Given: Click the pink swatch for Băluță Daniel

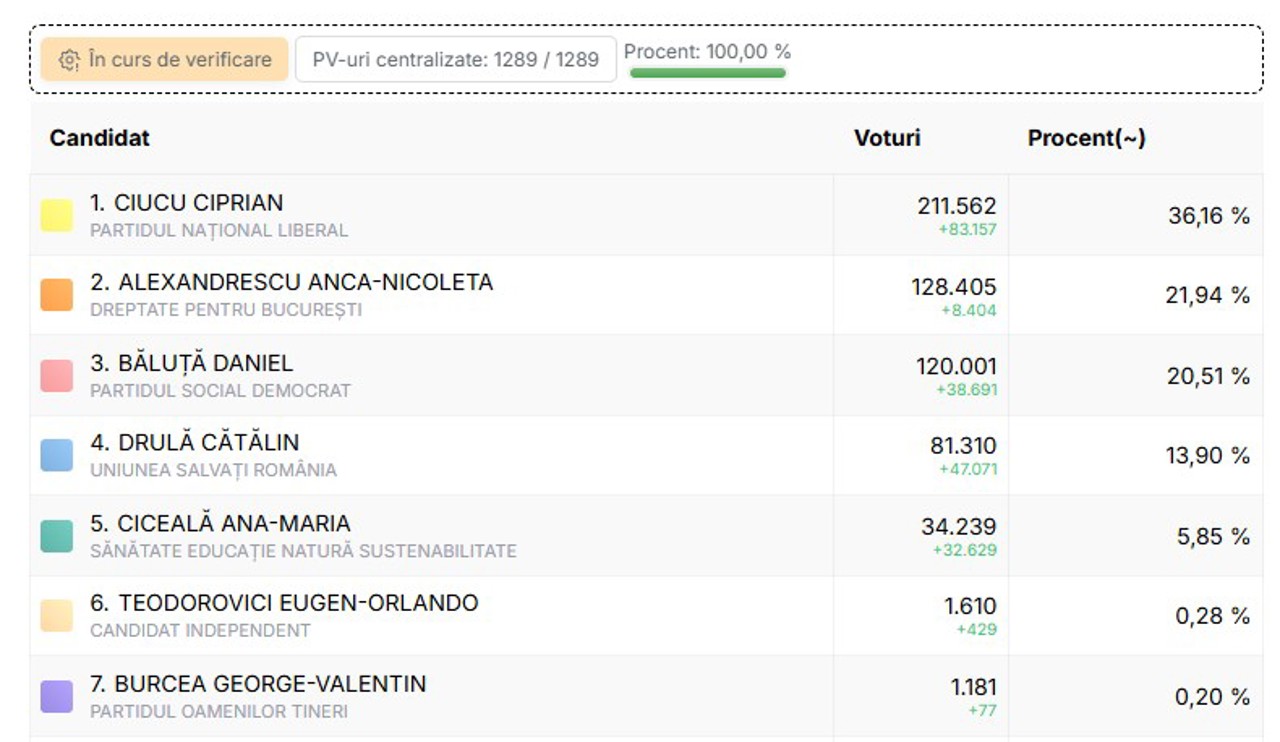Looking at the screenshot, I should click(x=57, y=376).
